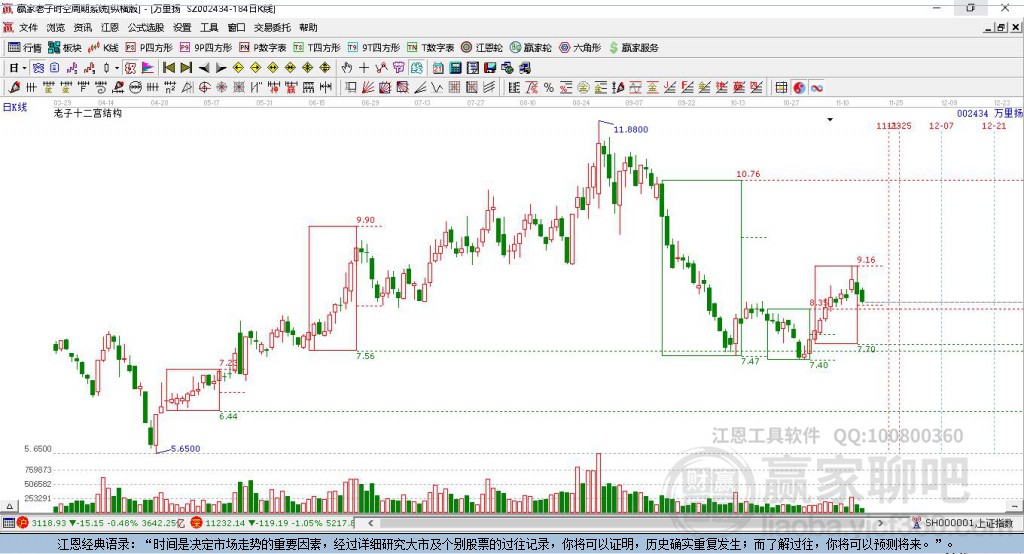1024x554 pixels.
Task: Restore the inner chart window
Action: coord(1001,27)
